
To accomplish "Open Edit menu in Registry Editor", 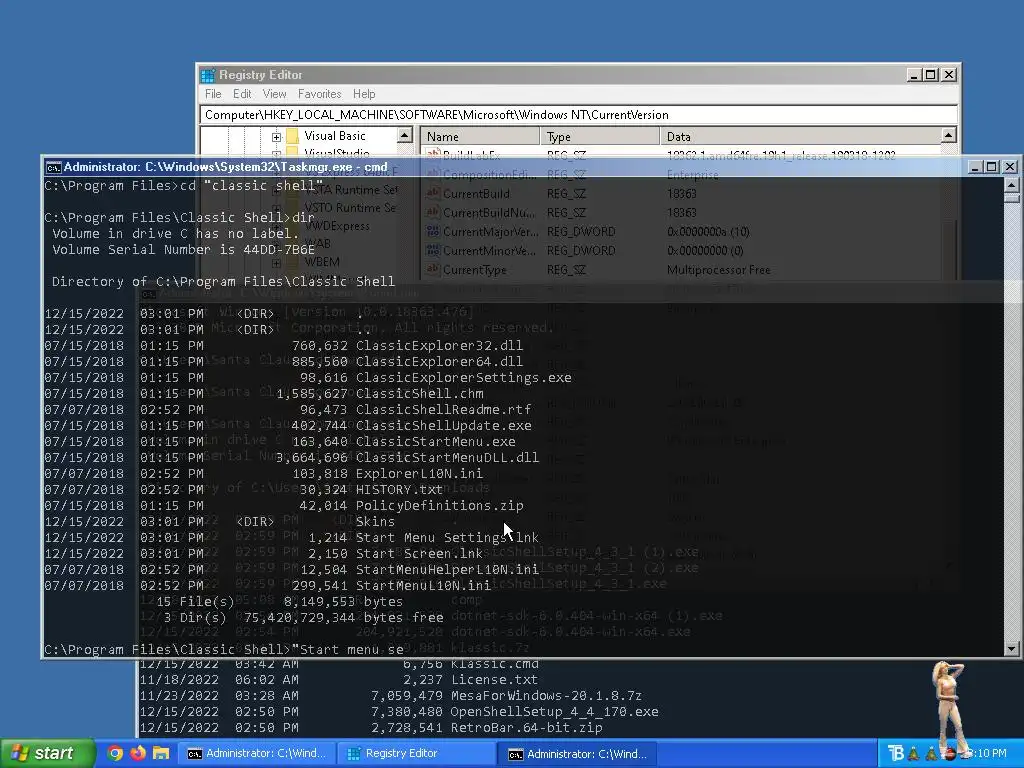I will [x=242, y=94].
